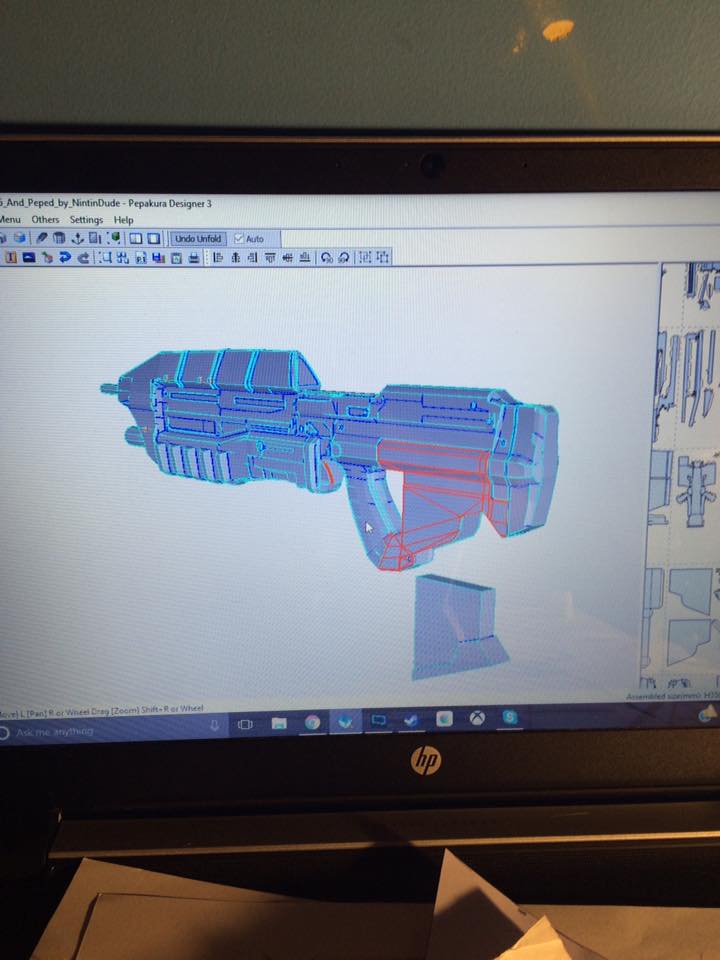Open the partly visible Menu item in menu bar
The image size is (720, 960).
(x=10, y=219)
